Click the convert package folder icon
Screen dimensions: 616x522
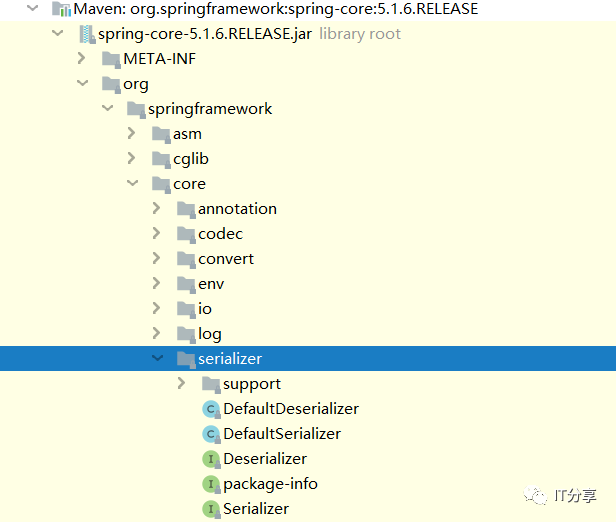point(186,259)
